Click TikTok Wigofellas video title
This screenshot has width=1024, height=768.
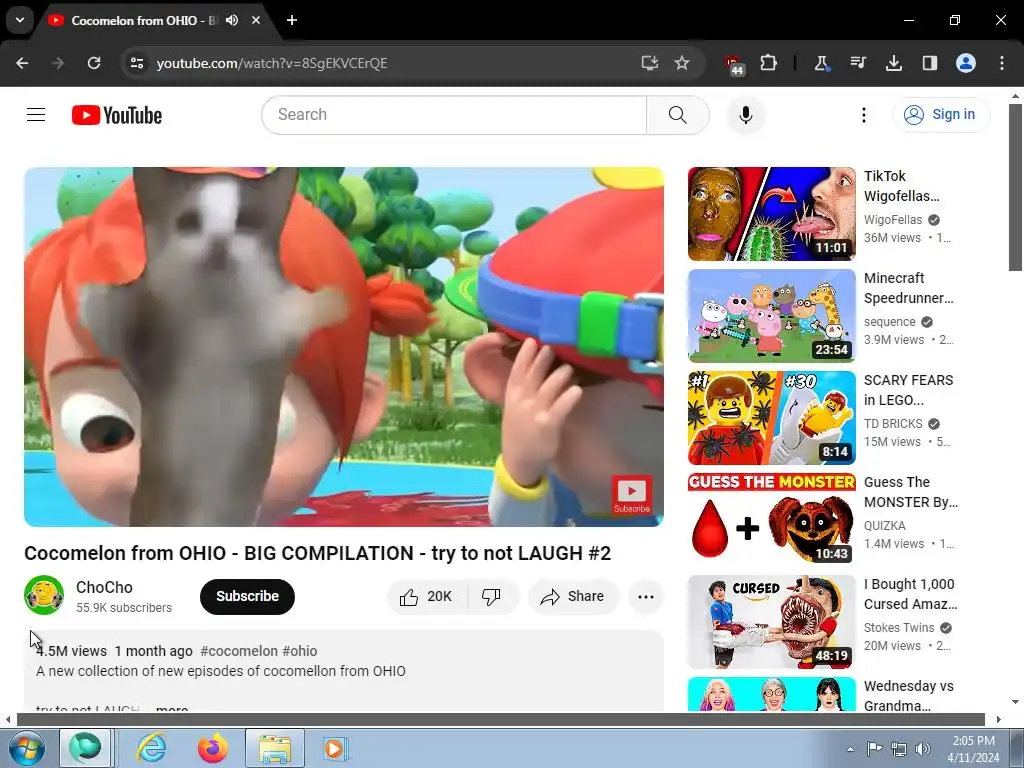(x=902, y=186)
